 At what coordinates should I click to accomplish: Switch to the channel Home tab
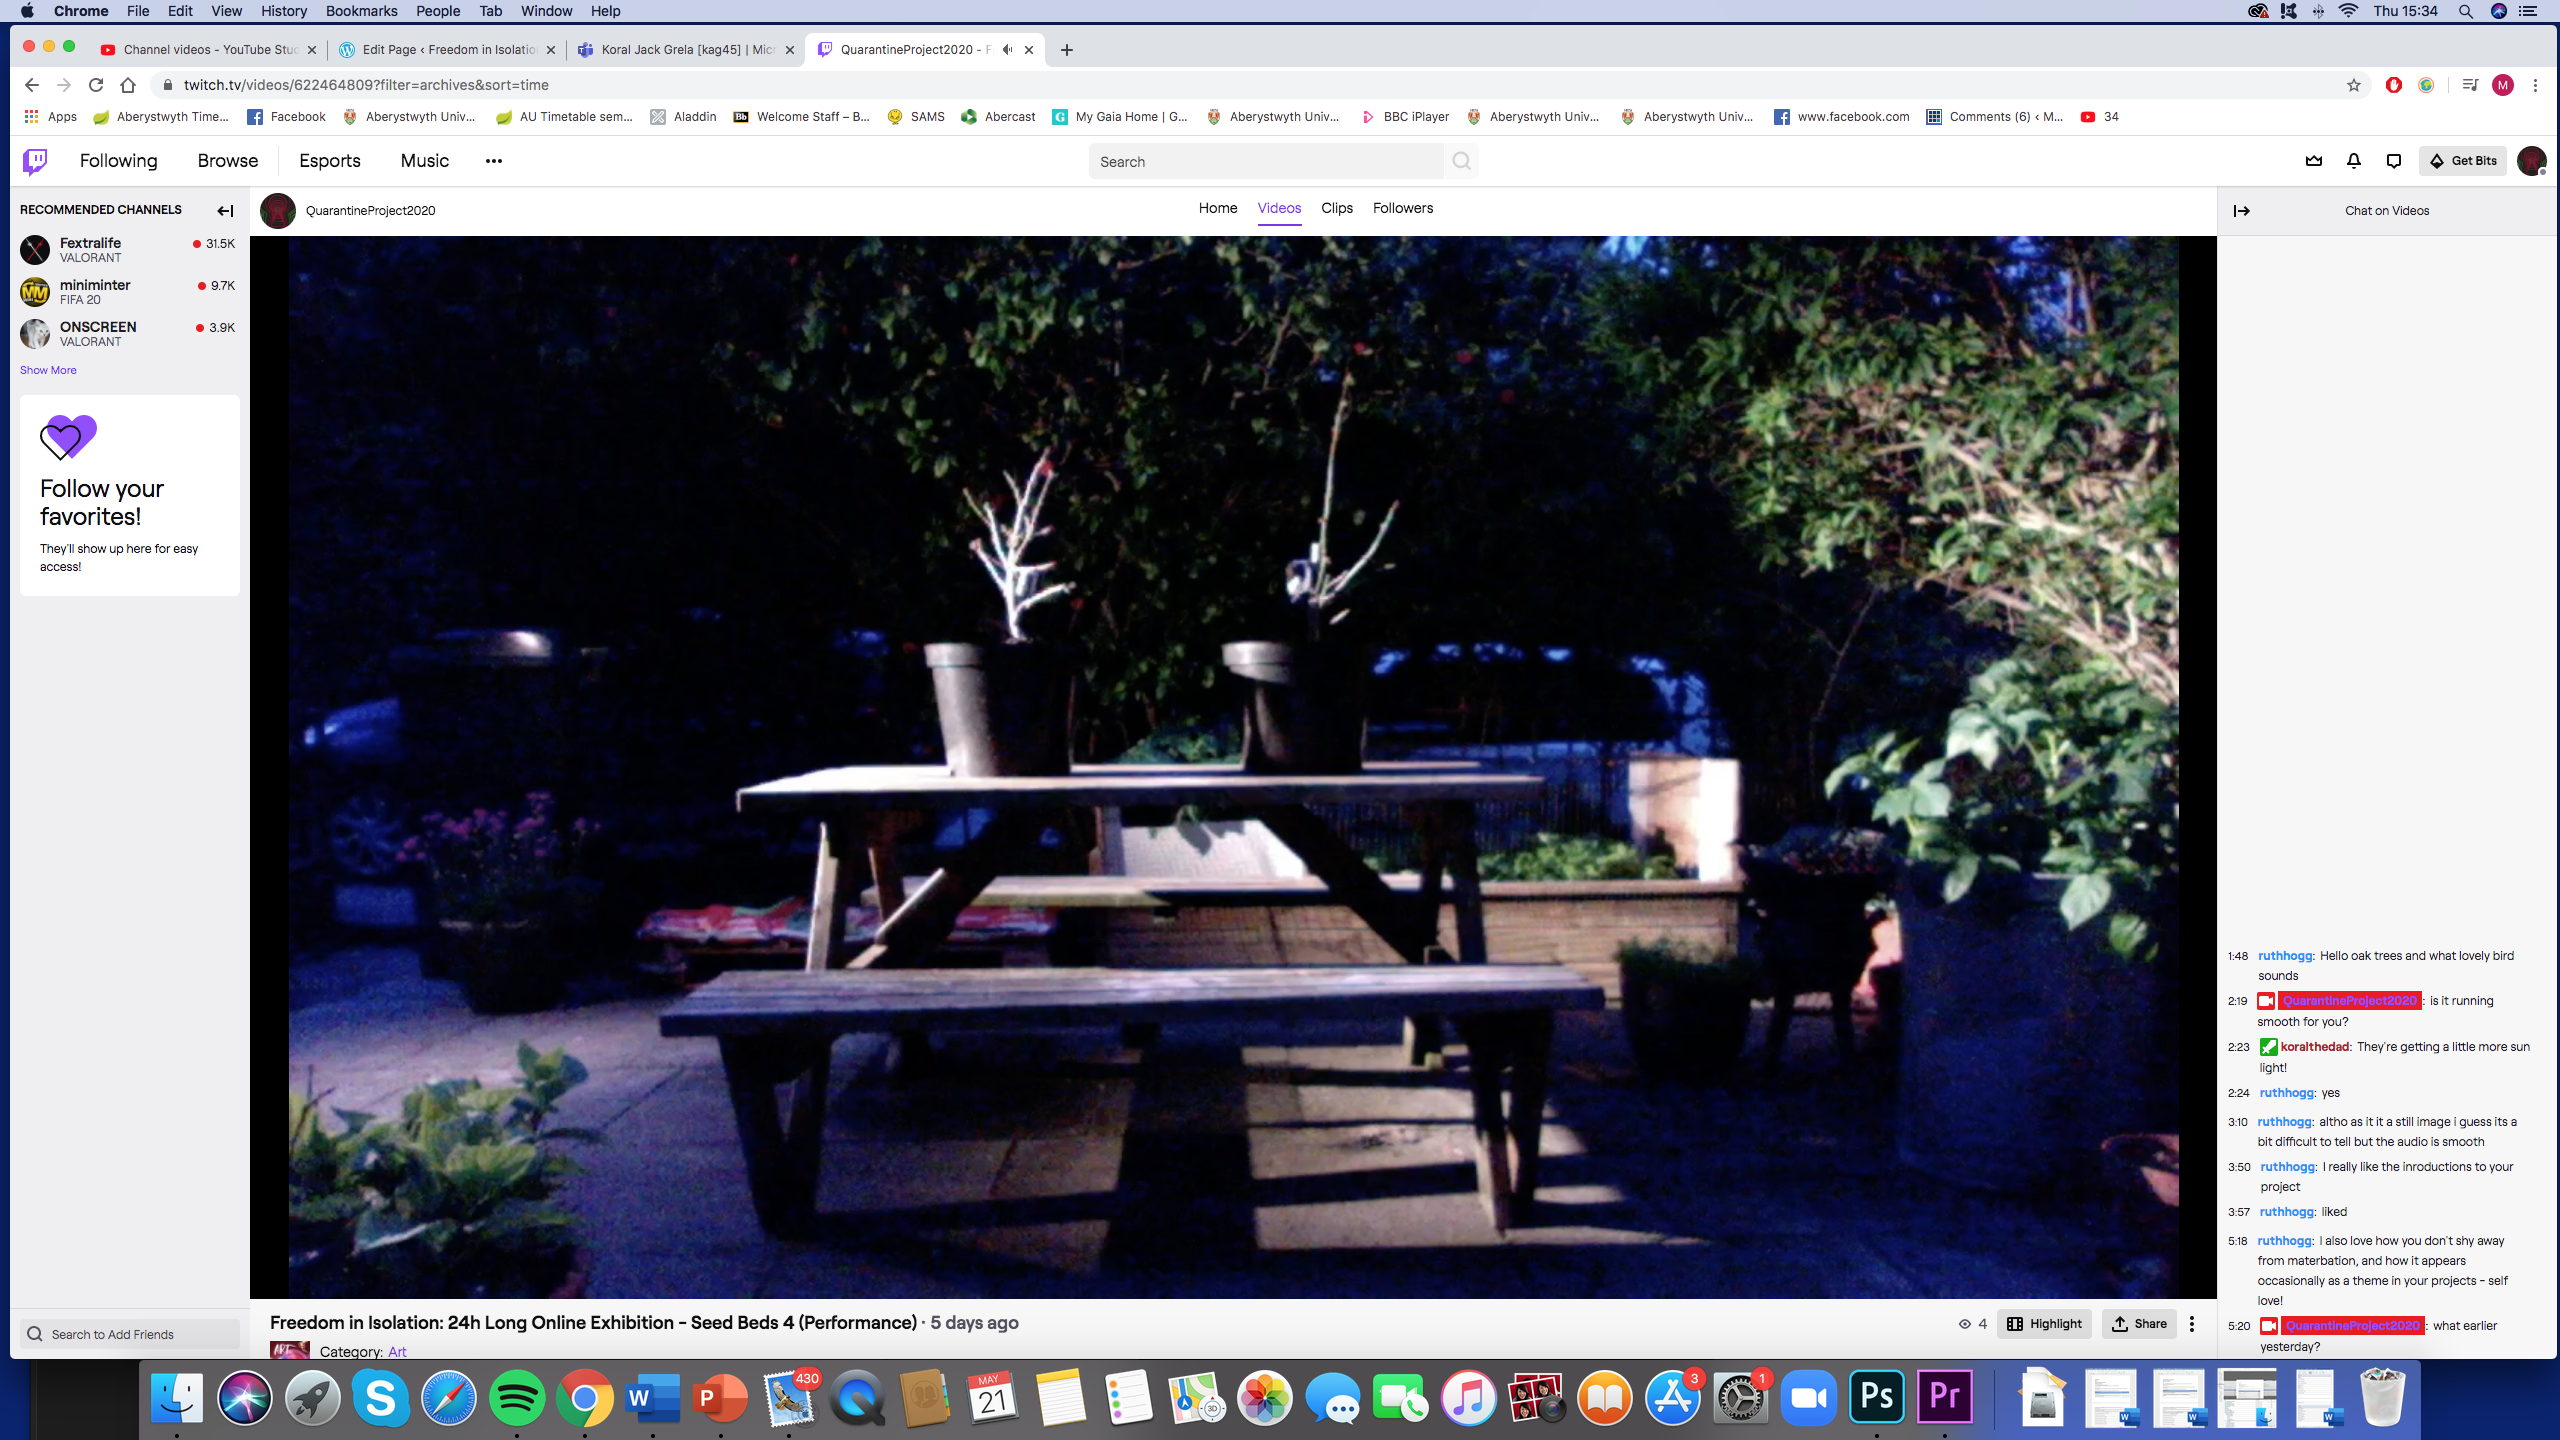(1218, 208)
